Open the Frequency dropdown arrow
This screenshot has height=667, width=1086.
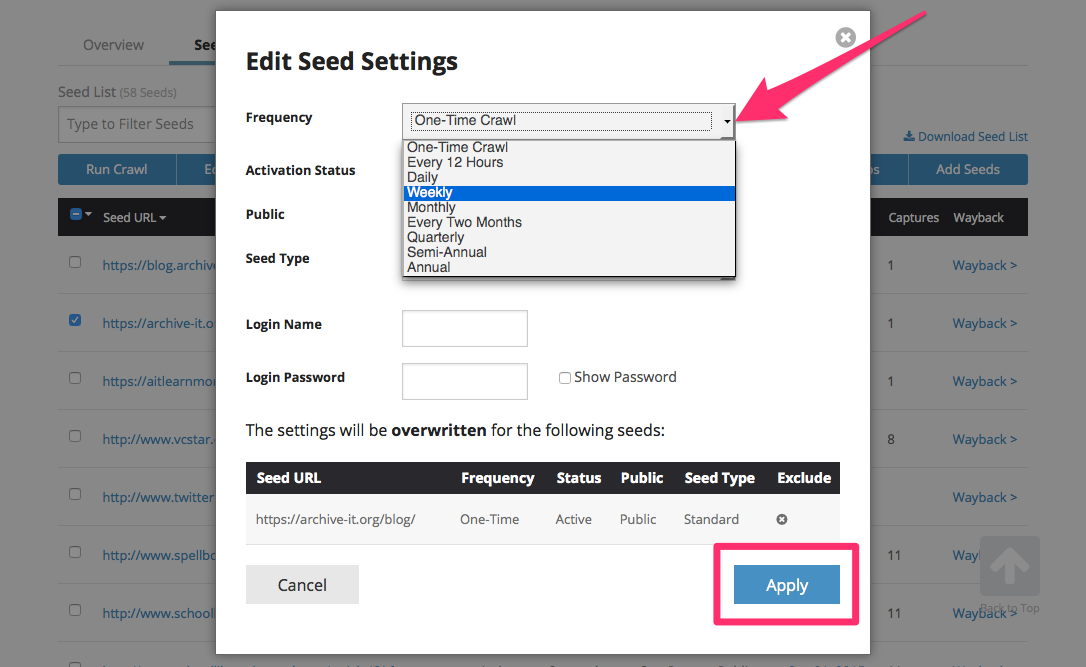click(727, 121)
